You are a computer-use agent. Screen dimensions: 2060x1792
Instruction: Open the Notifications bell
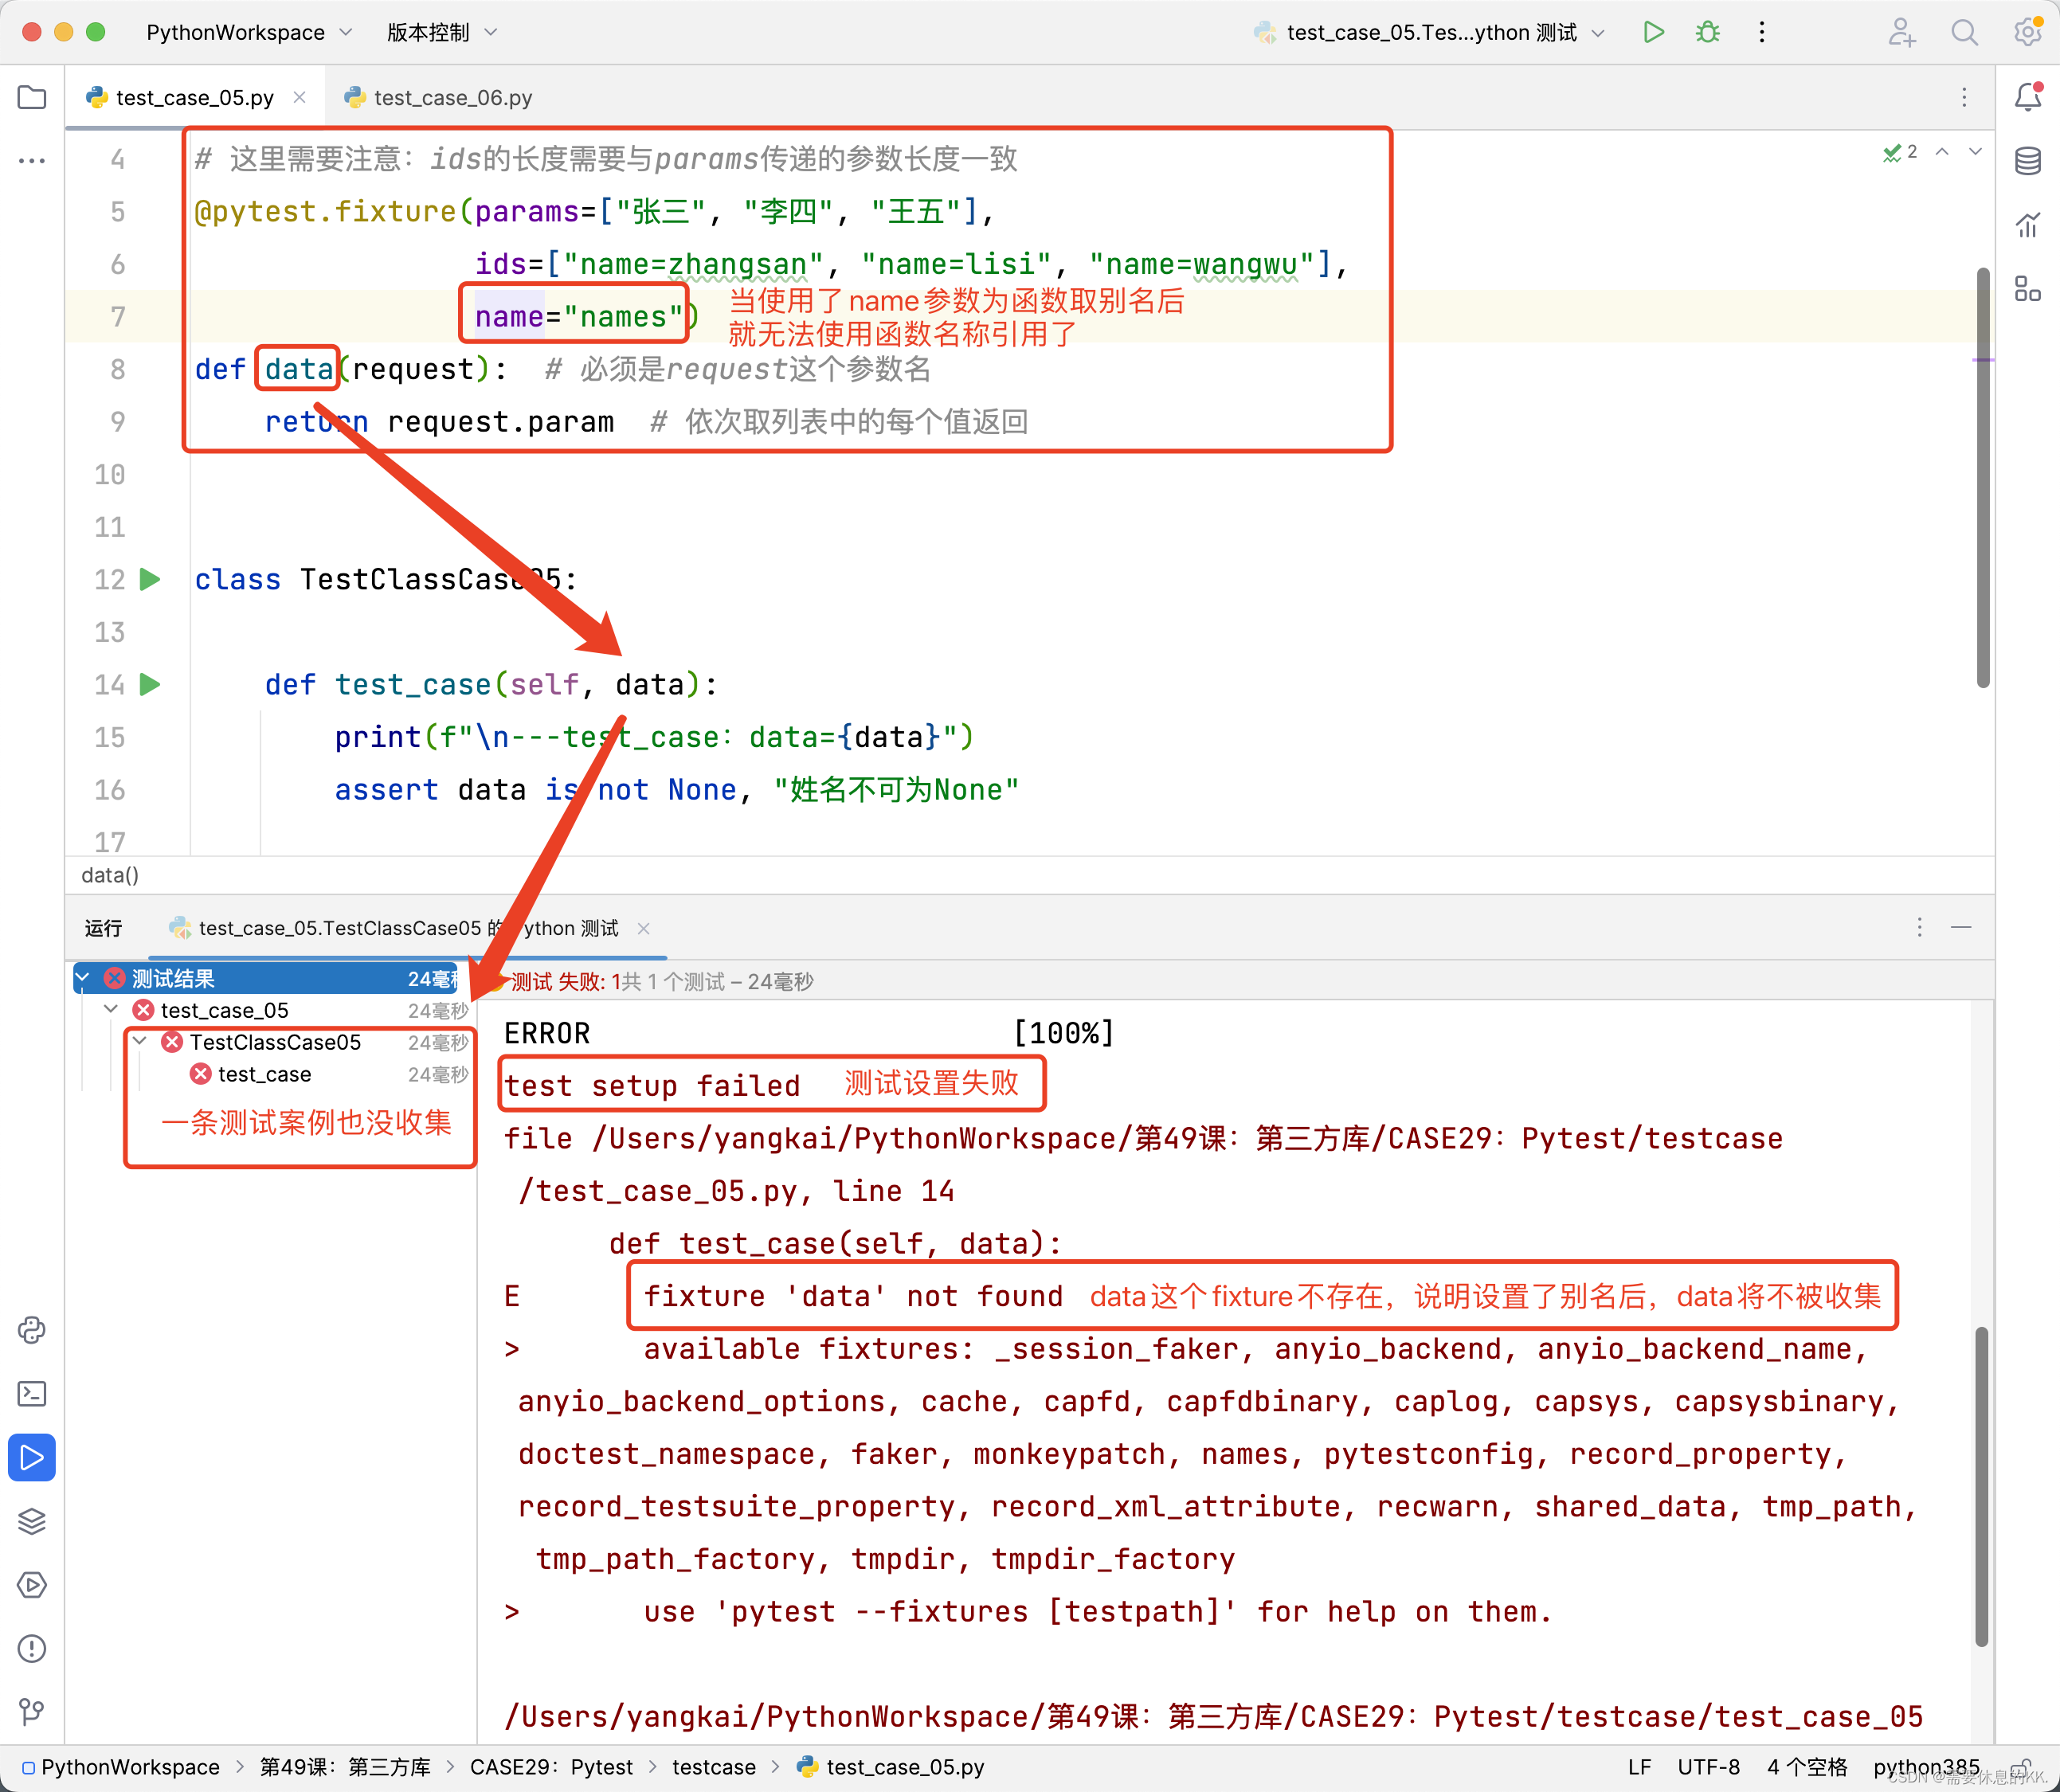(2028, 97)
